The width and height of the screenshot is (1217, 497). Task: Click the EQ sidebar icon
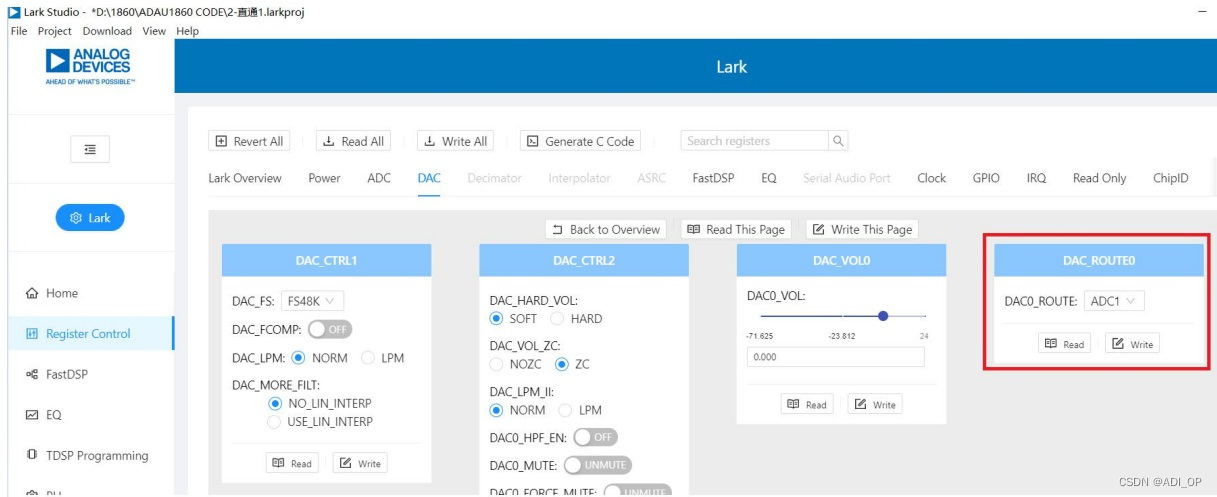tap(31, 415)
